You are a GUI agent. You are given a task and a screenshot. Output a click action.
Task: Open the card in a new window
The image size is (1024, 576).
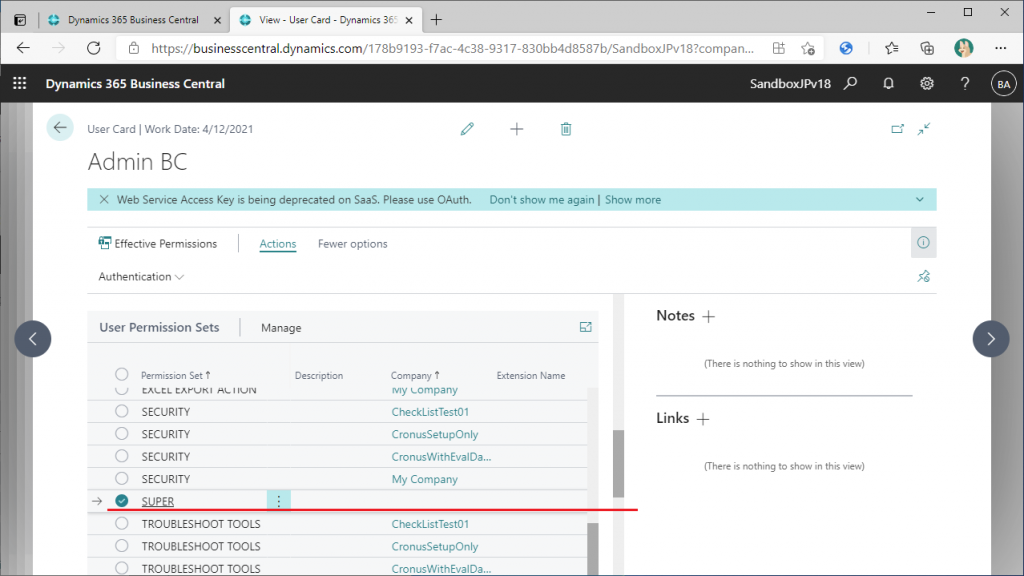click(897, 129)
